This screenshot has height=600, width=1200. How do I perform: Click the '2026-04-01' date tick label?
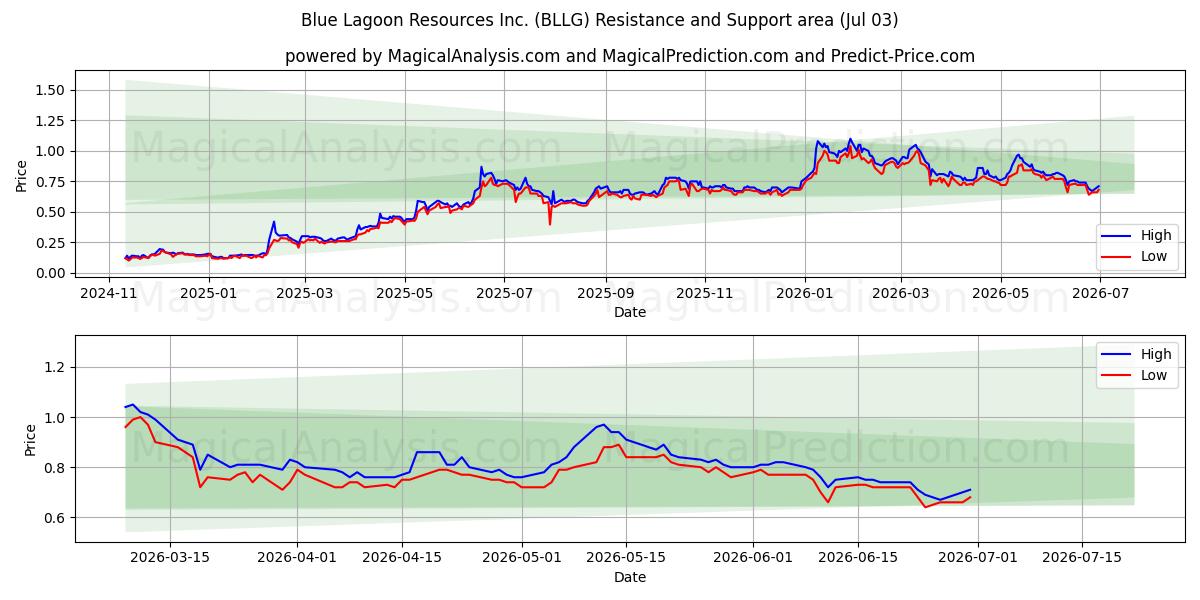(x=298, y=558)
